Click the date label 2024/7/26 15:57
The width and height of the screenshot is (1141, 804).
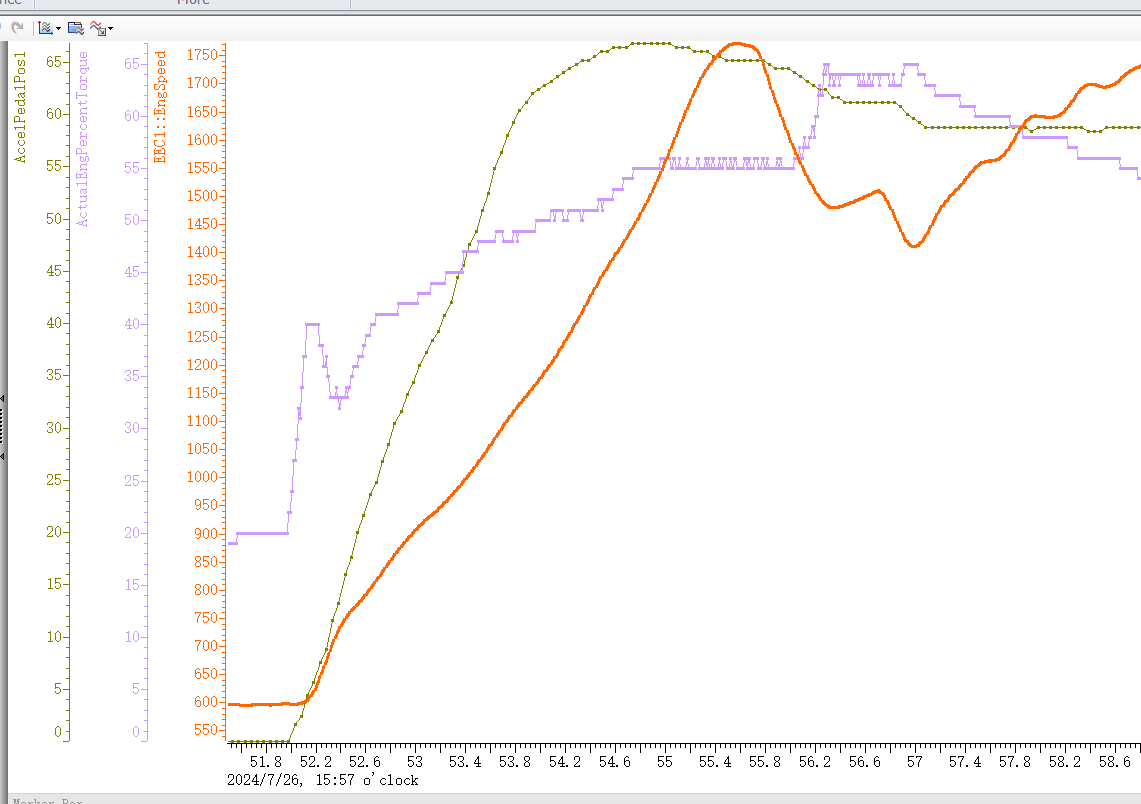(322, 780)
